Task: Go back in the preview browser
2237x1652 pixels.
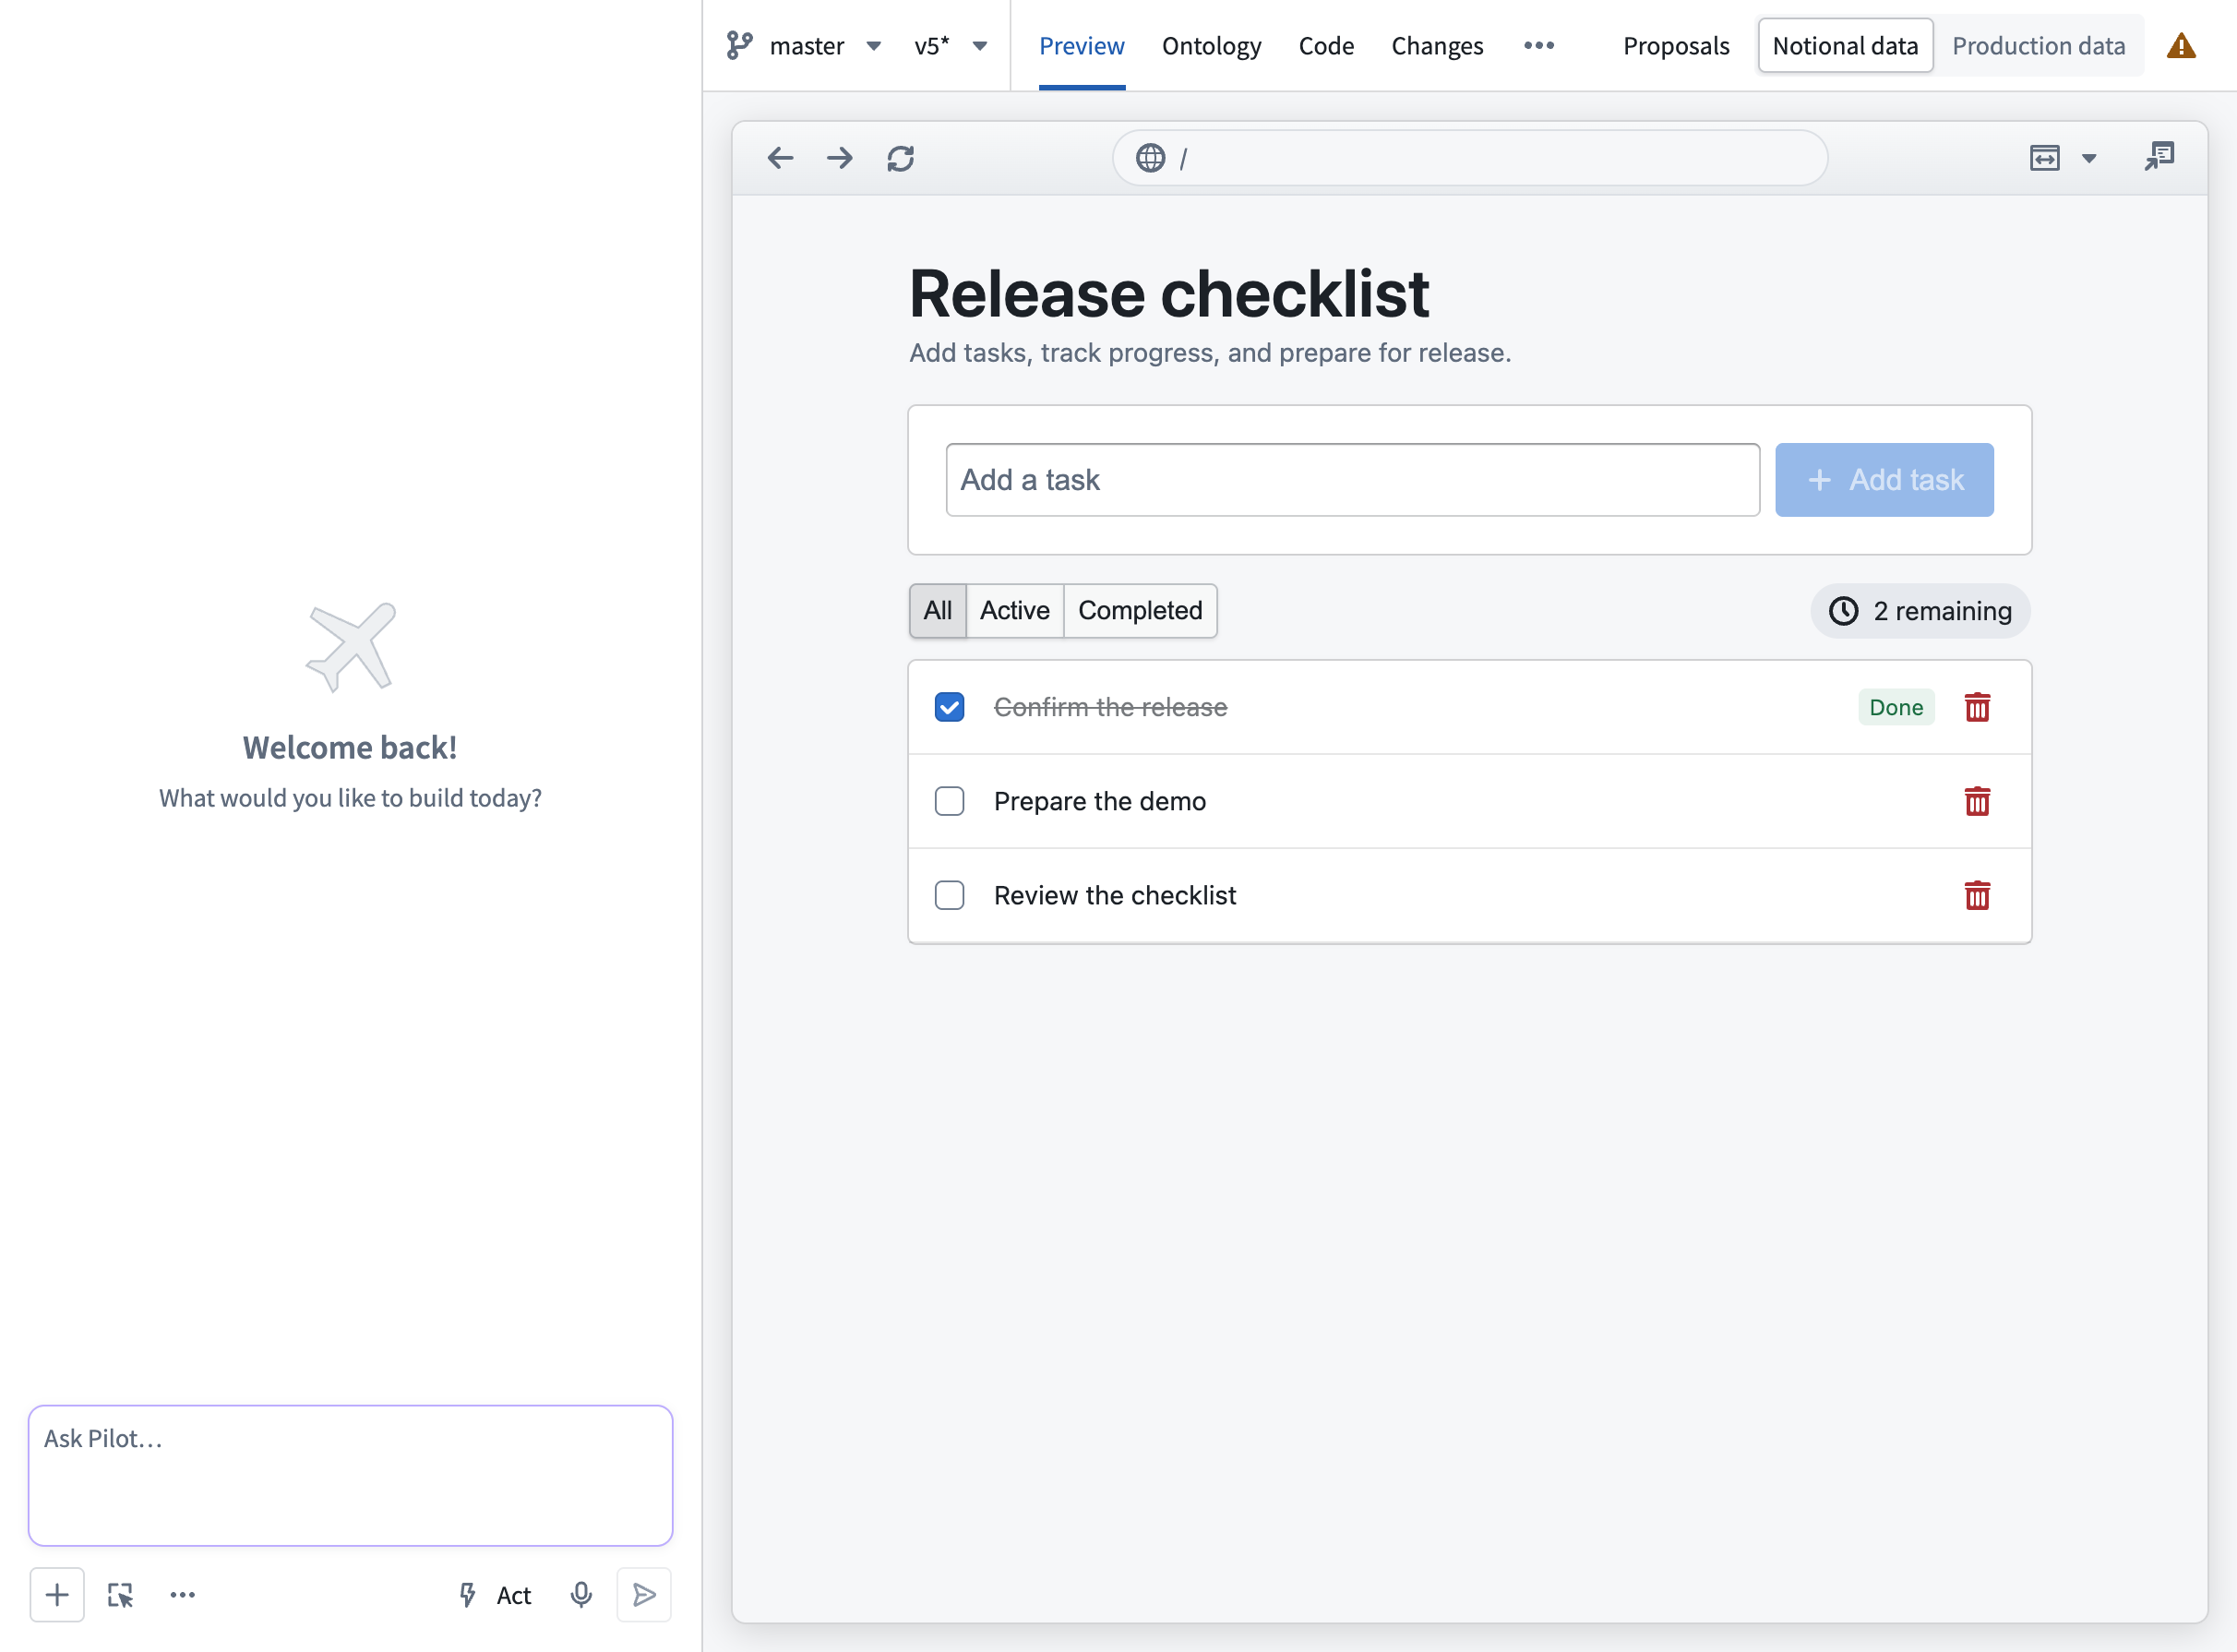Action: (780, 158)
